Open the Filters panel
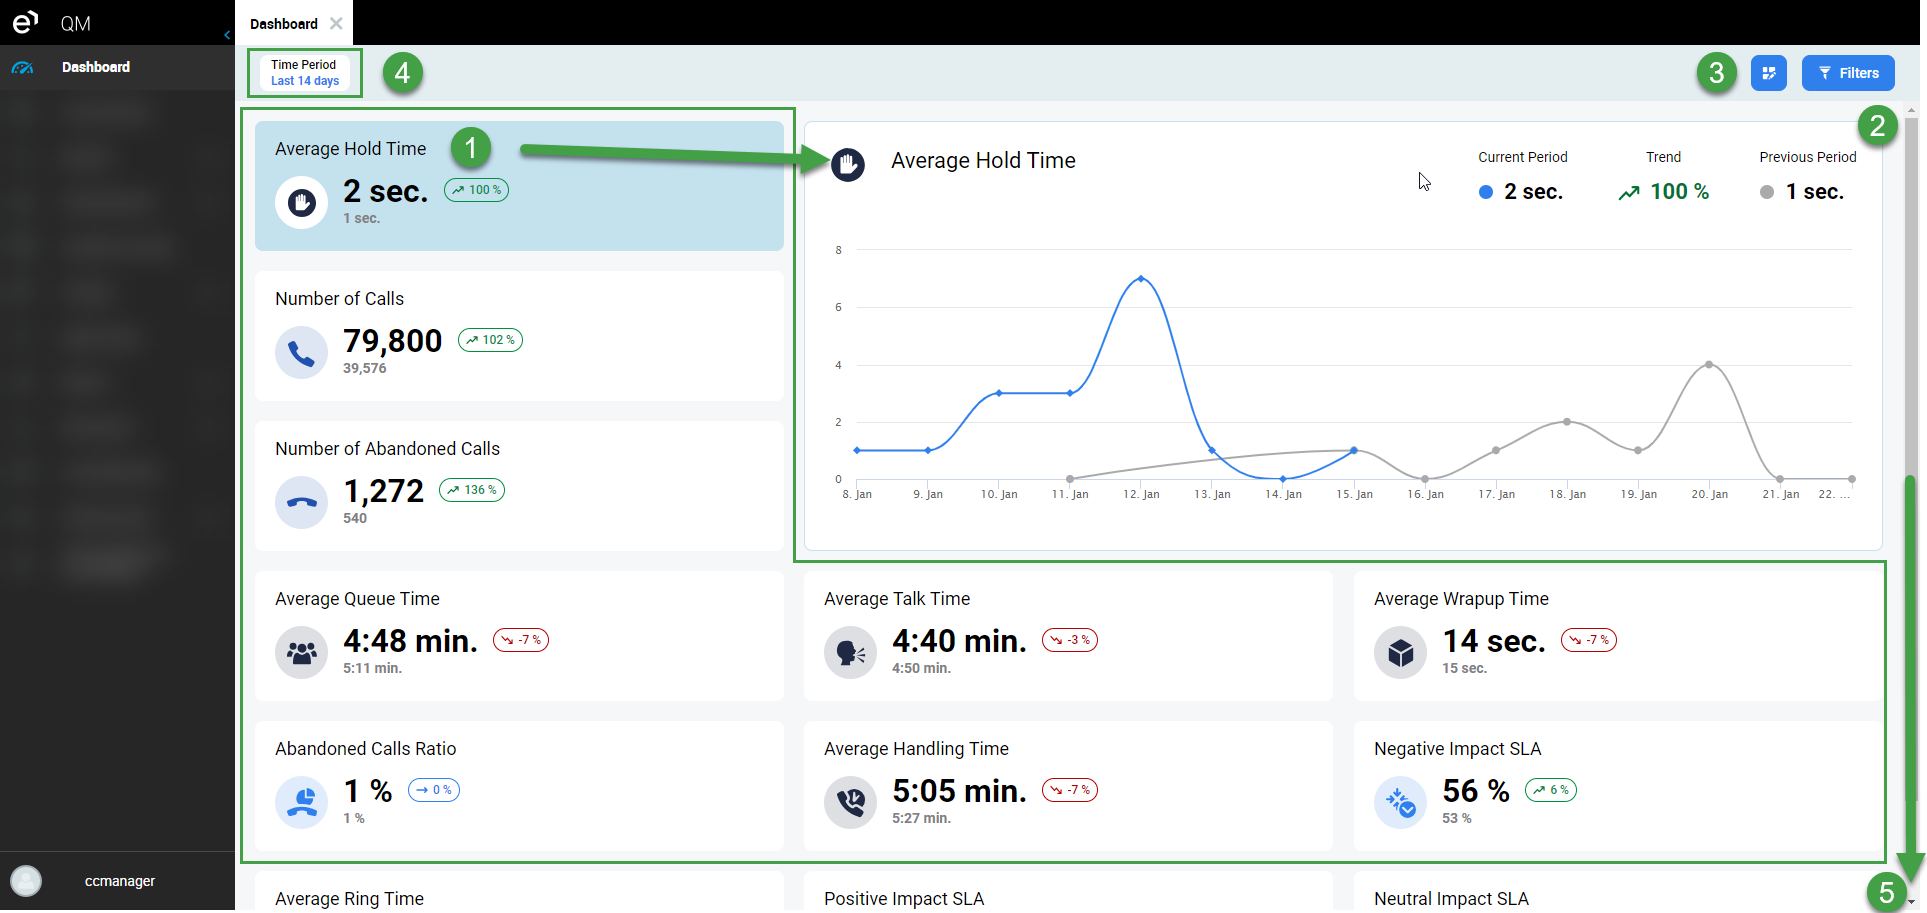This screenshot has height=913, width=1927. 1847,72
